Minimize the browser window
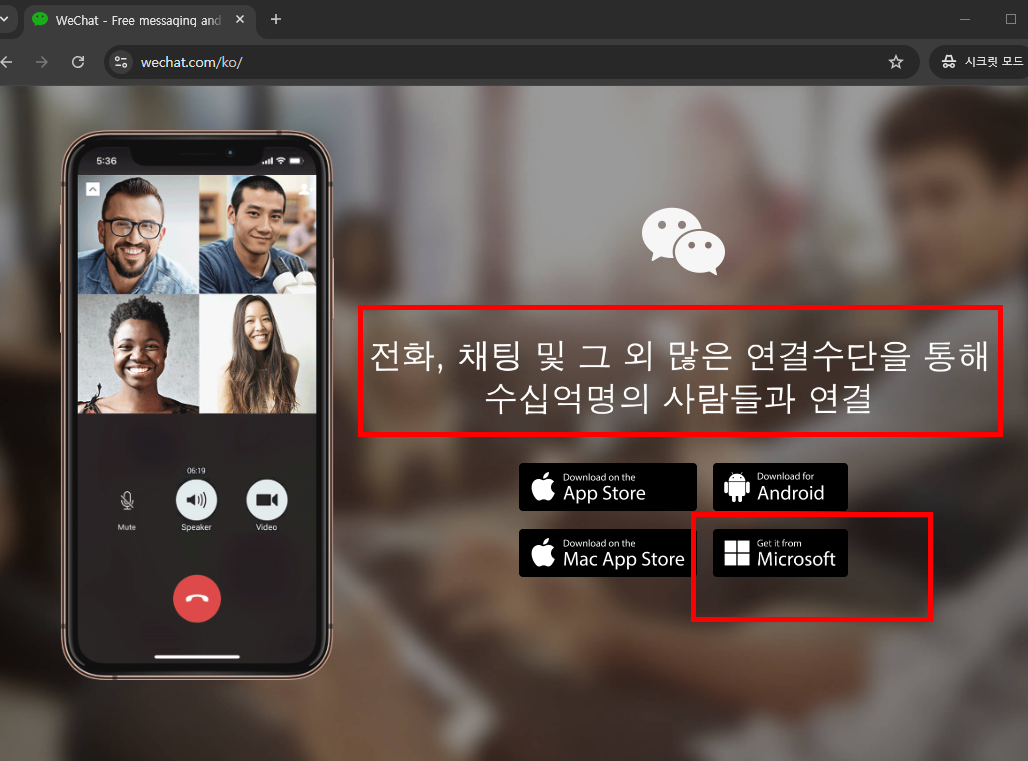Viewport: 1028px width, 761px height. pos(965,20)
